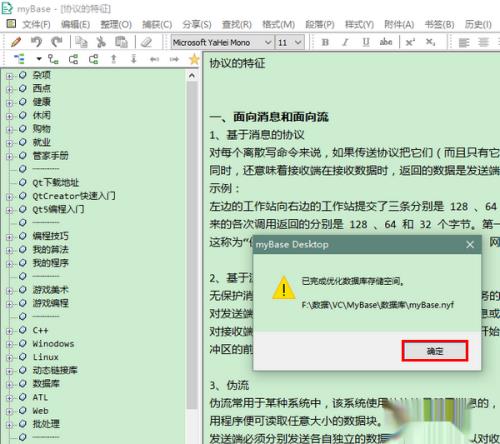
Task: Open the font name dropdown
Action: tap(267, 42)
